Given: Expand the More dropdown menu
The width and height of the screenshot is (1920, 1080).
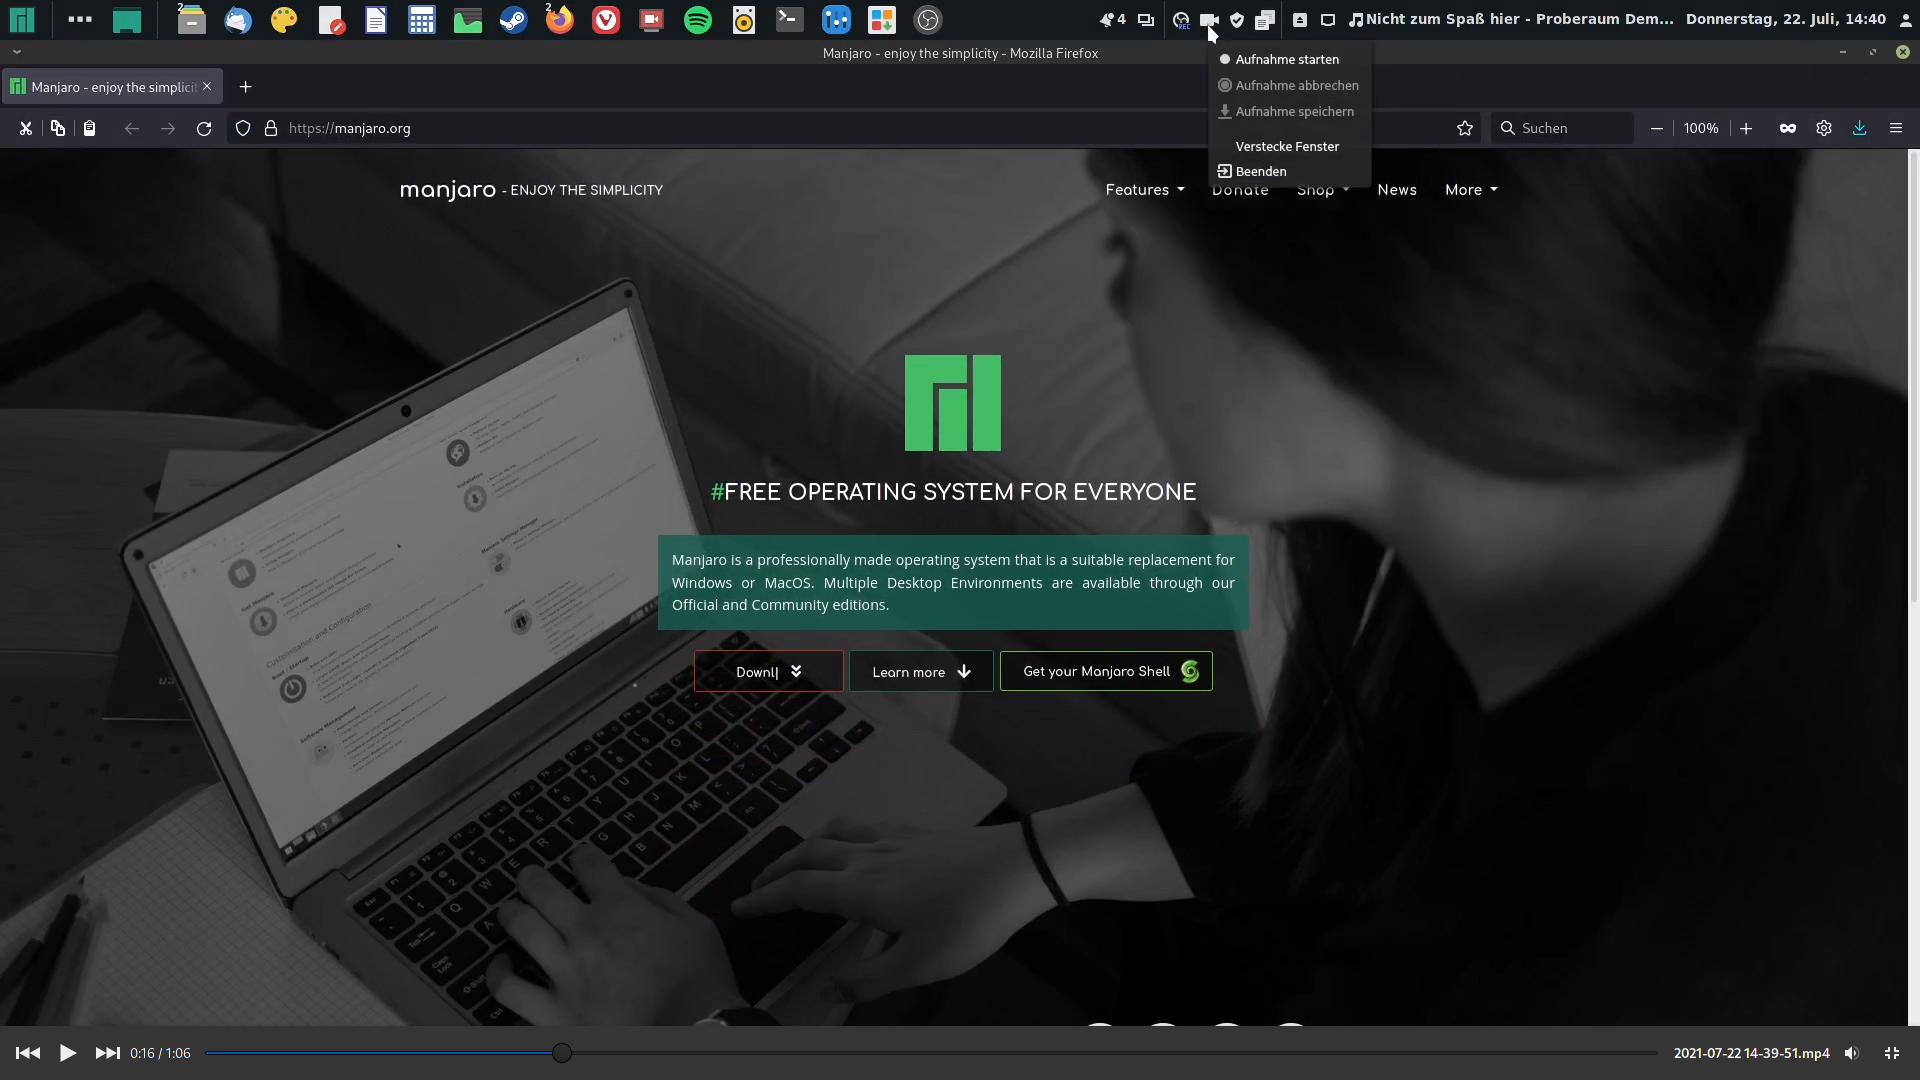Looking at the screenshot, I should pyautogui.click(x=1470, y=190).
